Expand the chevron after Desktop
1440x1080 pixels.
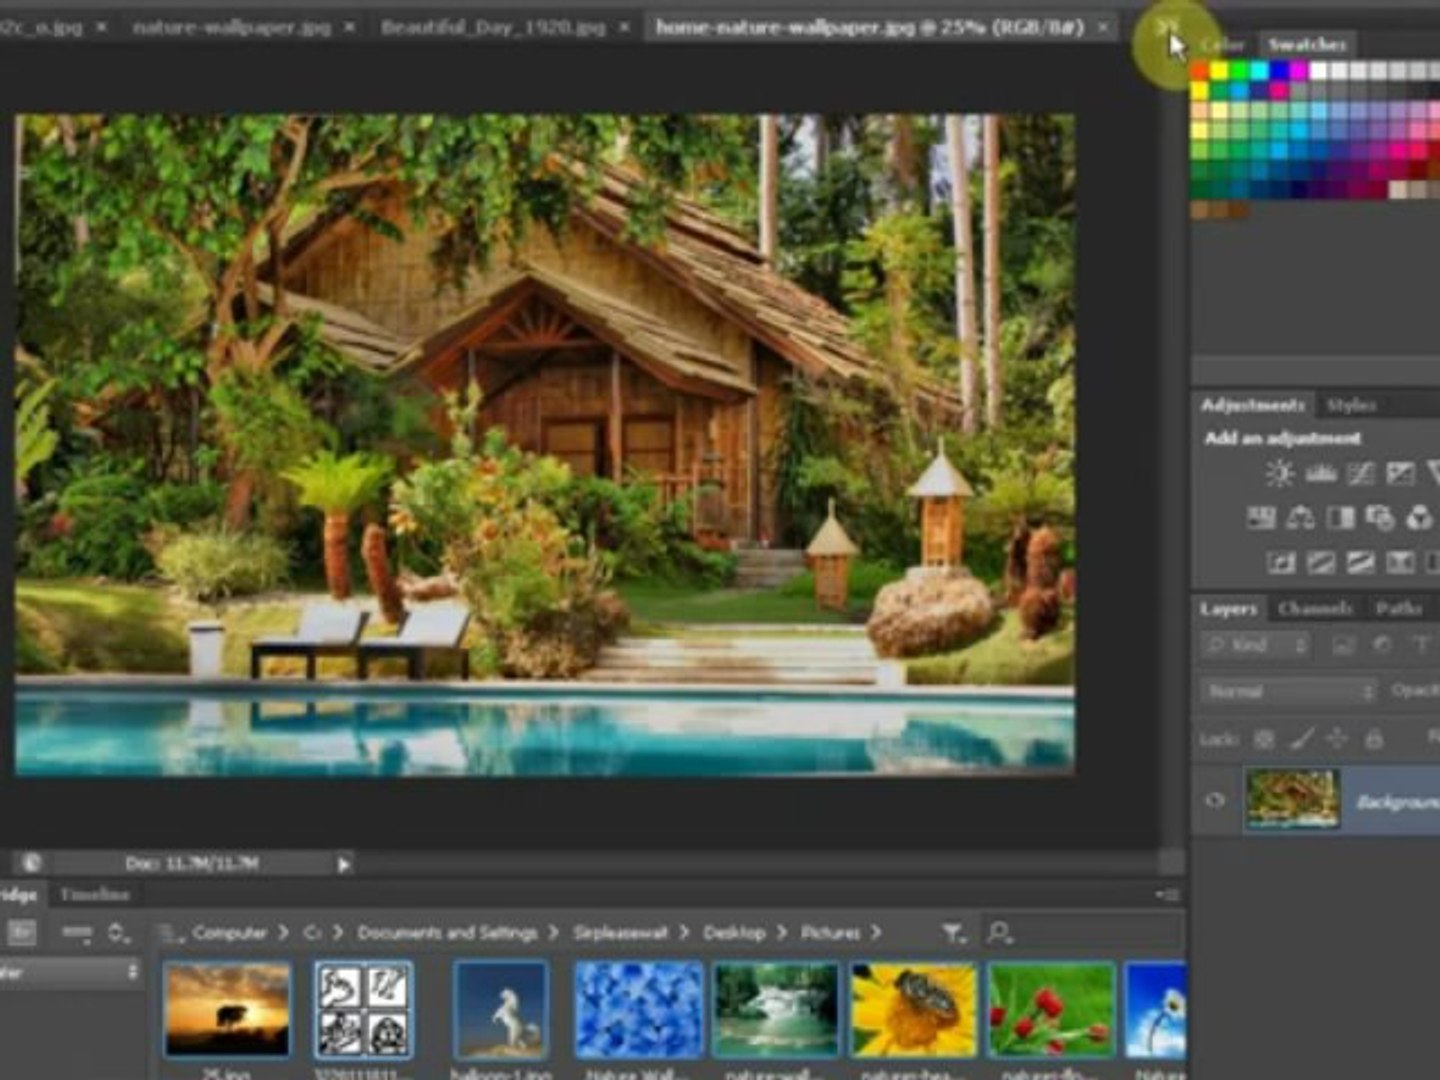coord(781,933)
